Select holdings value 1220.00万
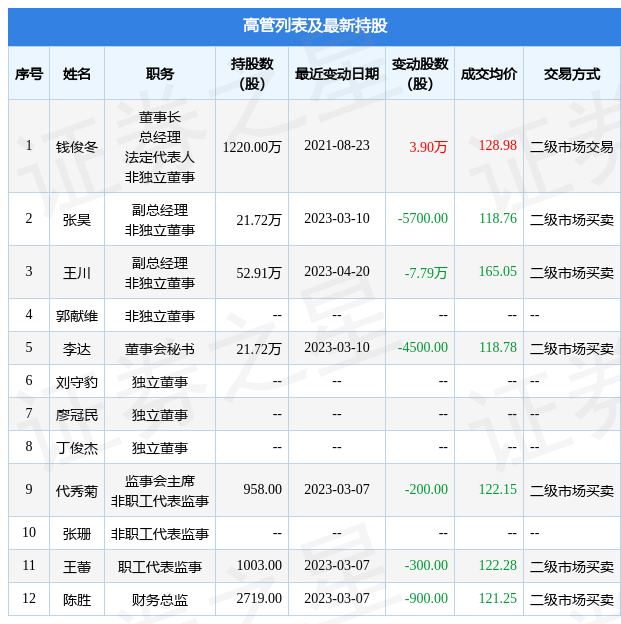The image size is (621, 624). click(x=252, y=147)
